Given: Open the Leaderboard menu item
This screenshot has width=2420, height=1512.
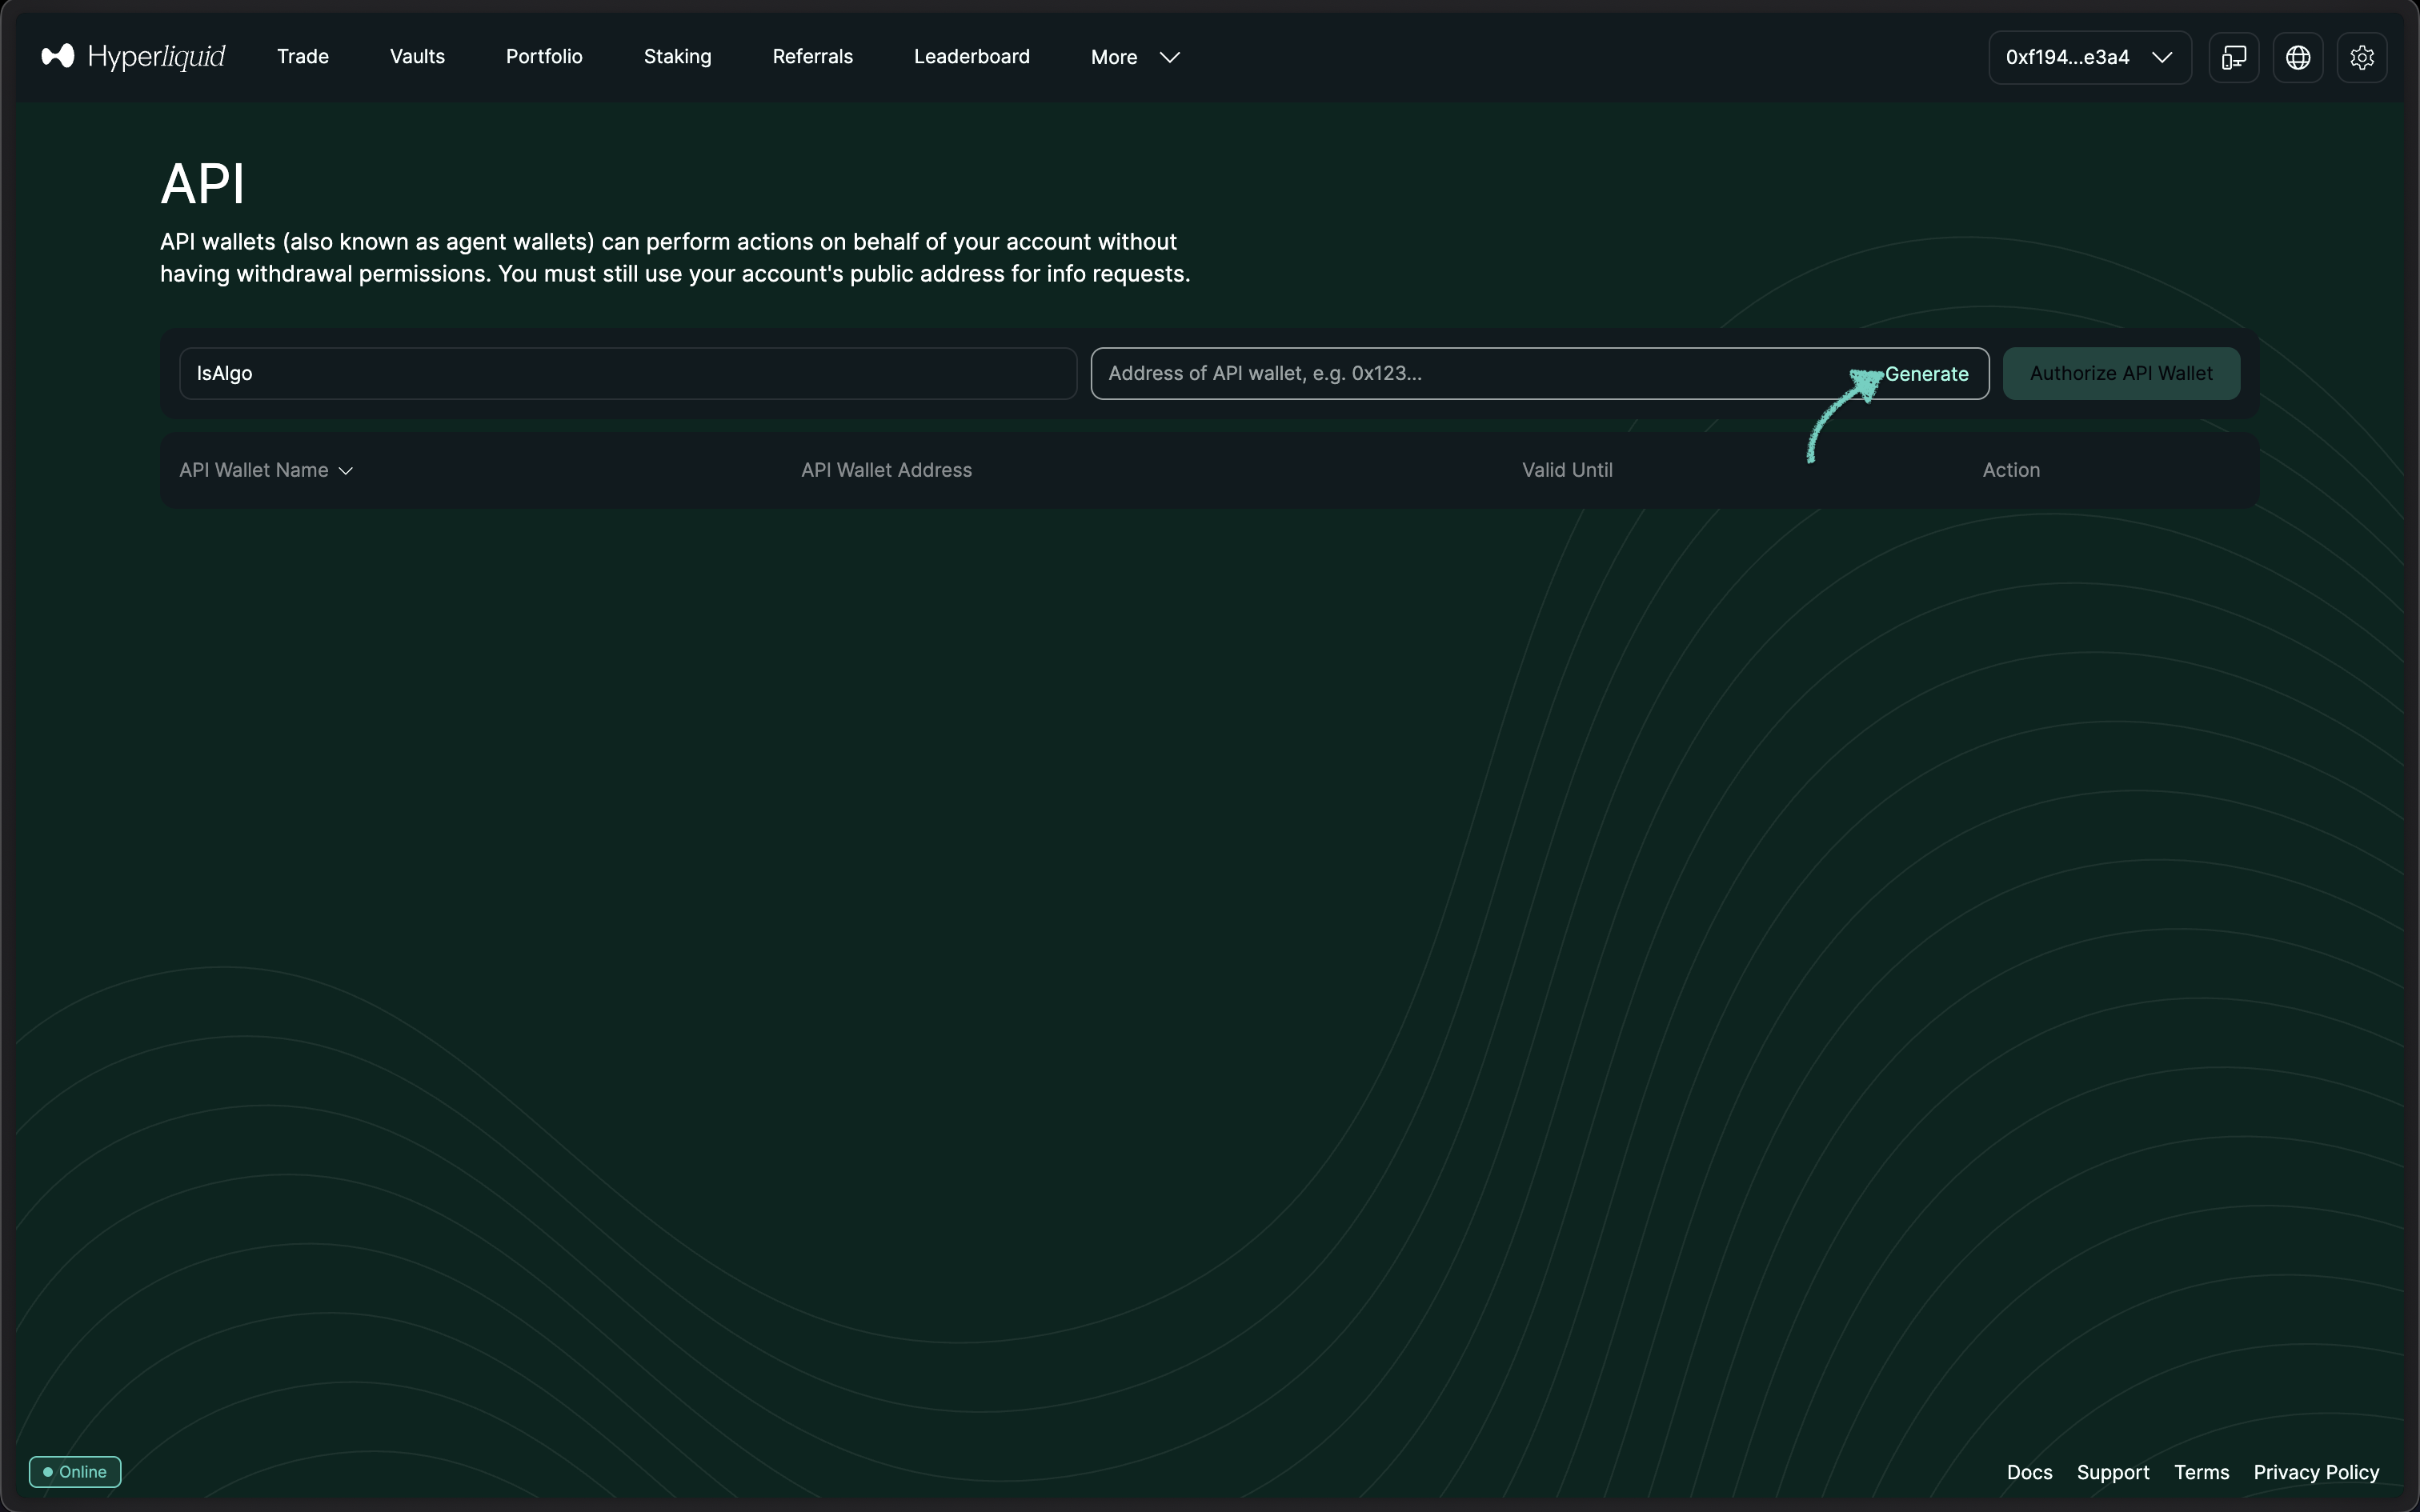Looking at the screenshot, I should [971, 56].
